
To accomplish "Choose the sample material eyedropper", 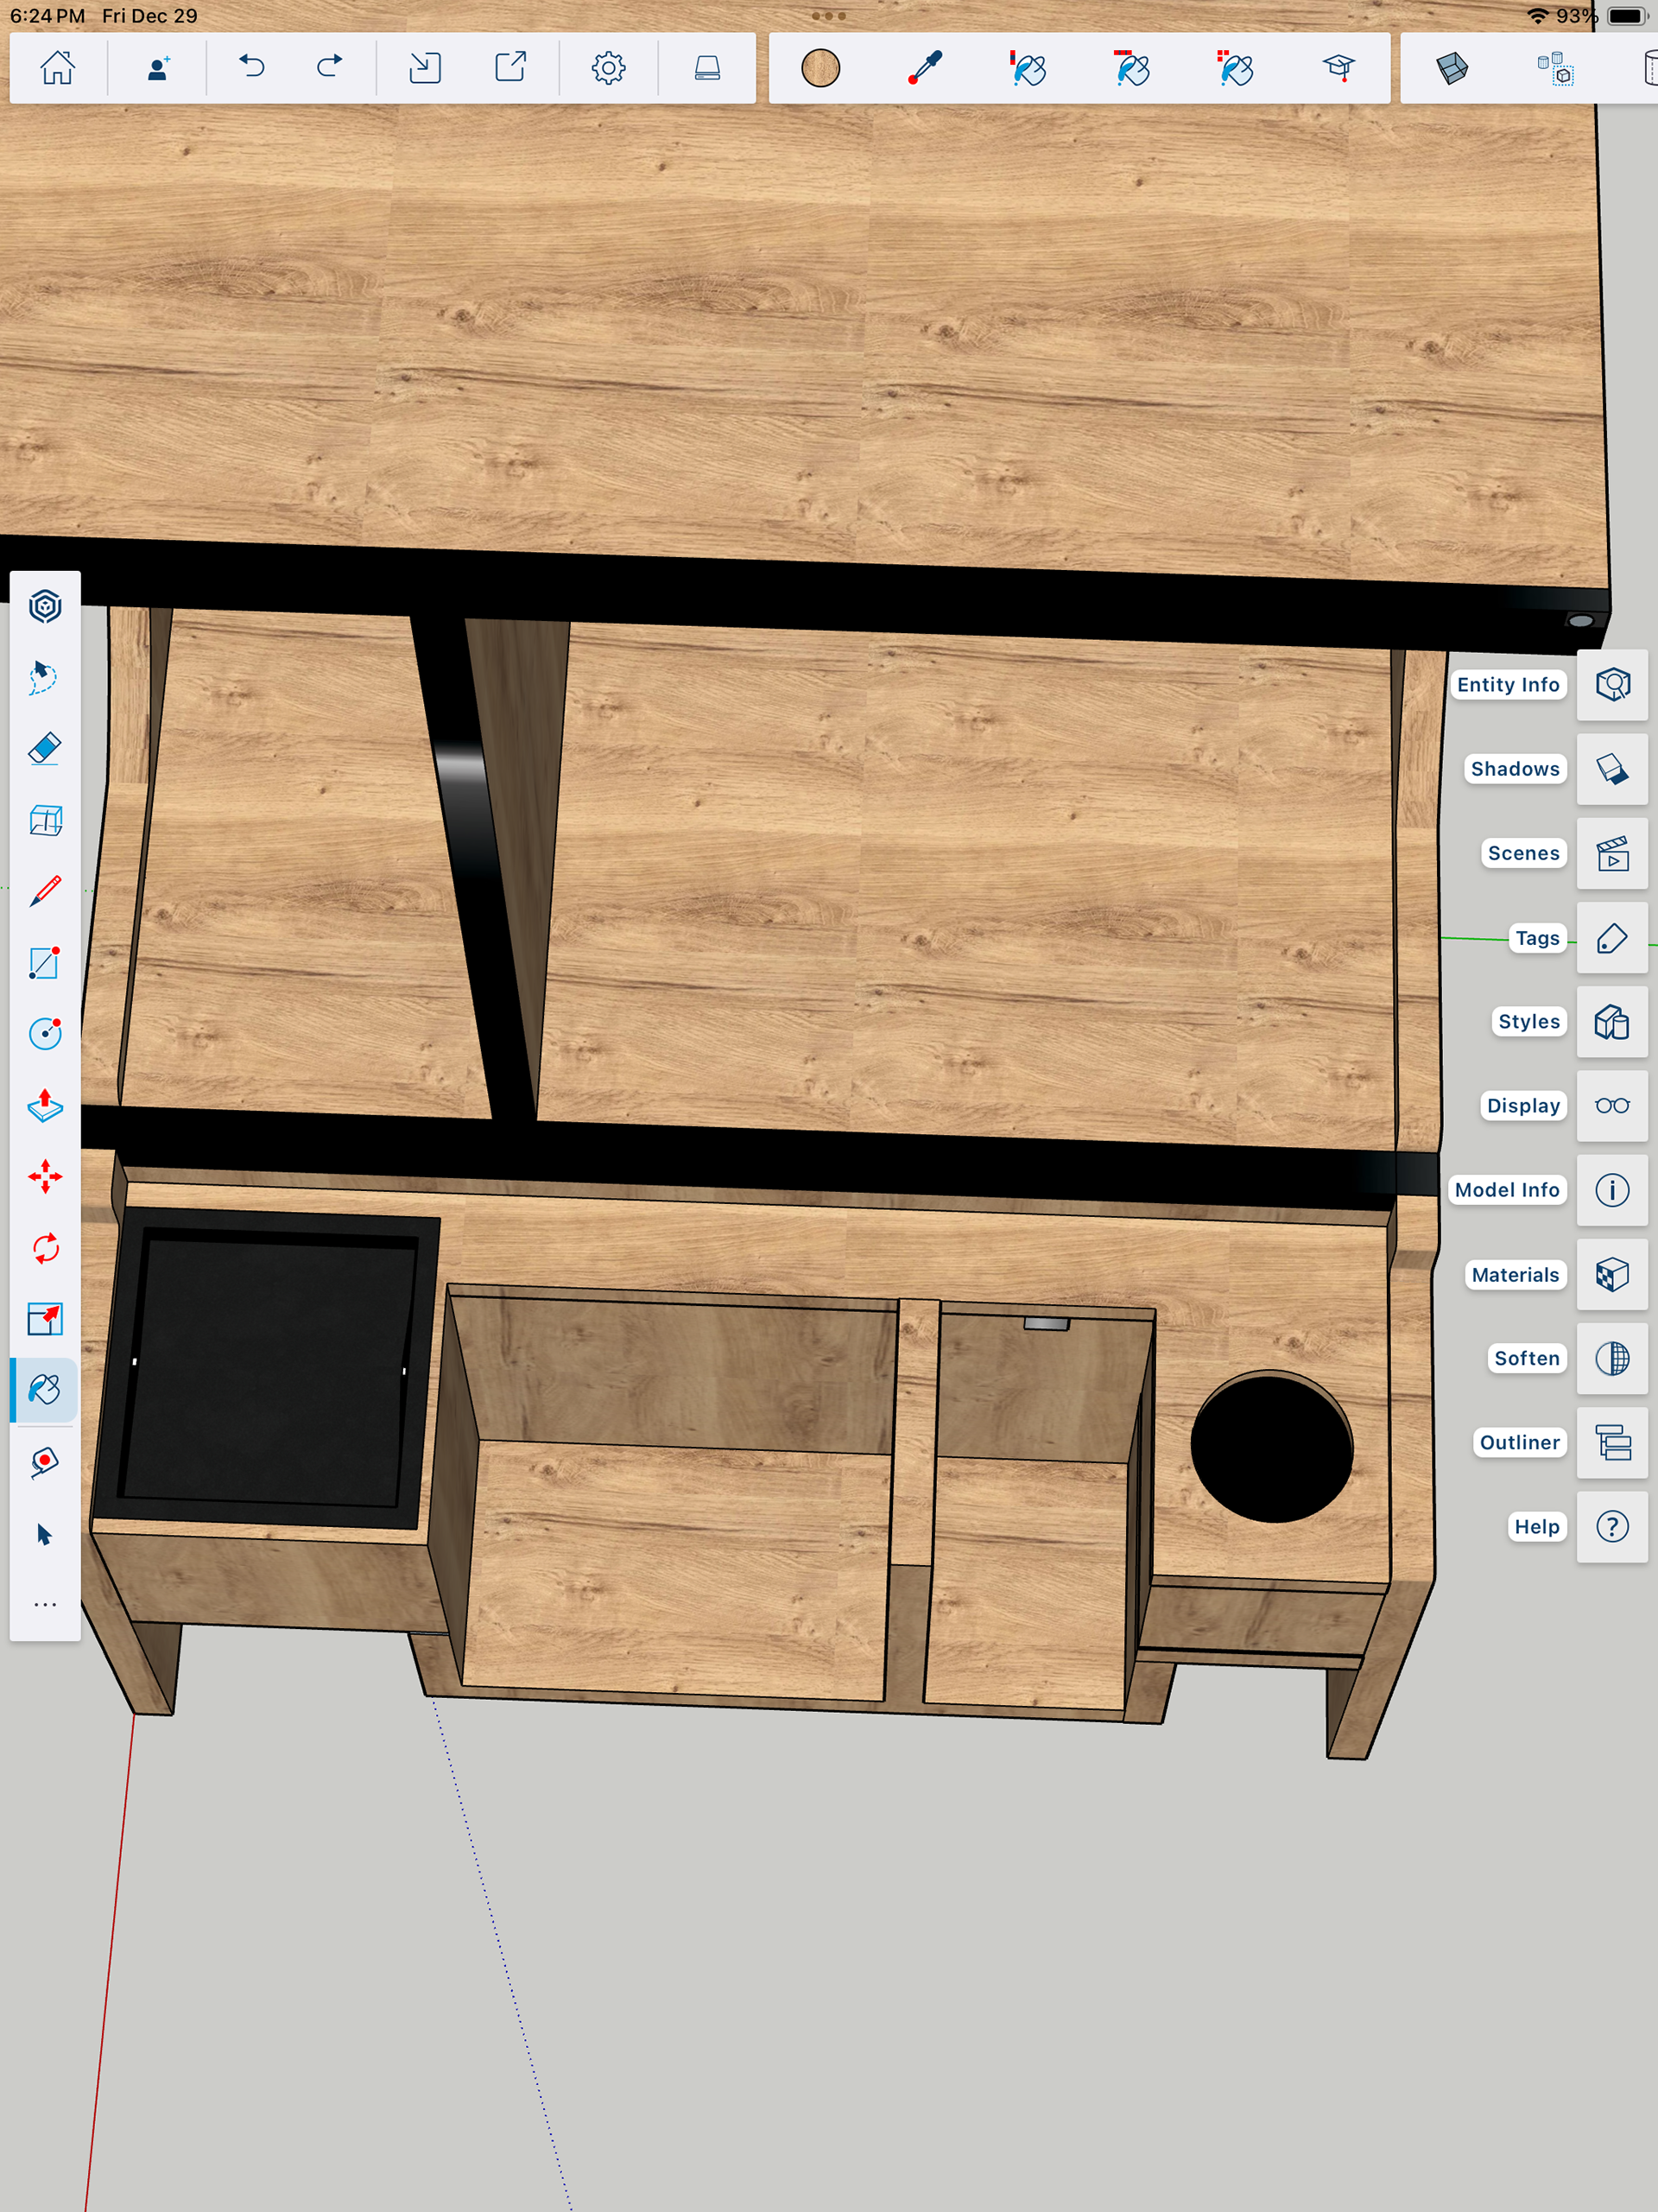I will click(925, 68).
